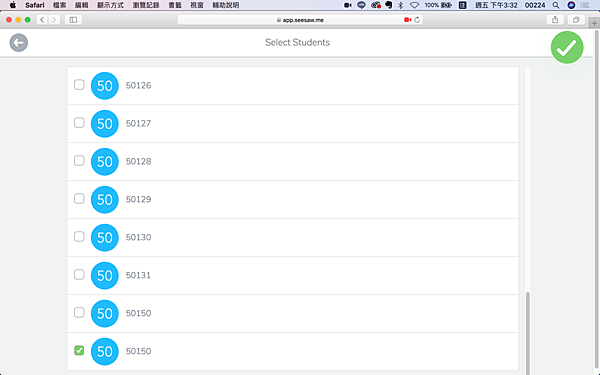The width and height of the screenshot is (600, 375).
Task: Show all tabs overview button
Action: [x=576, y=20]
